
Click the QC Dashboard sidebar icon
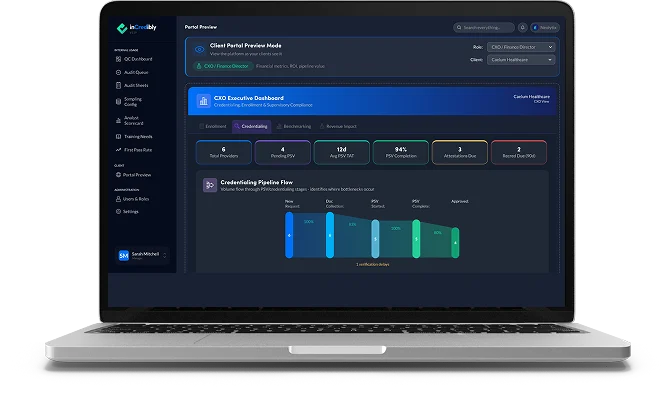tap(119, 59)
